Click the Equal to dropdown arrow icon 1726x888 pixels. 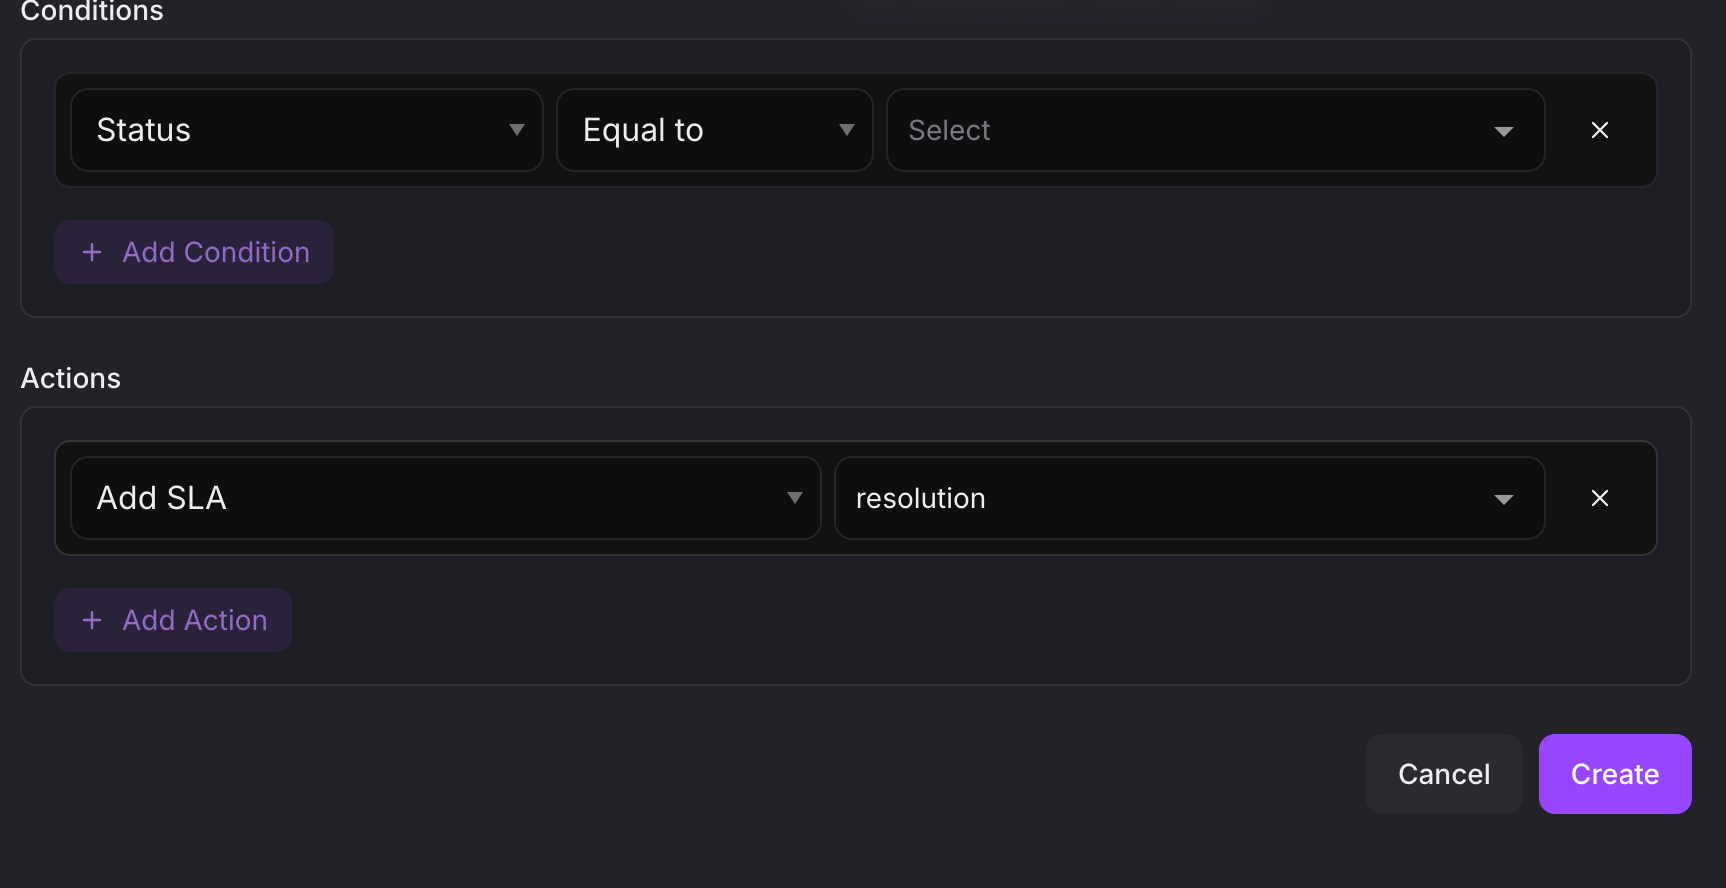846,130
